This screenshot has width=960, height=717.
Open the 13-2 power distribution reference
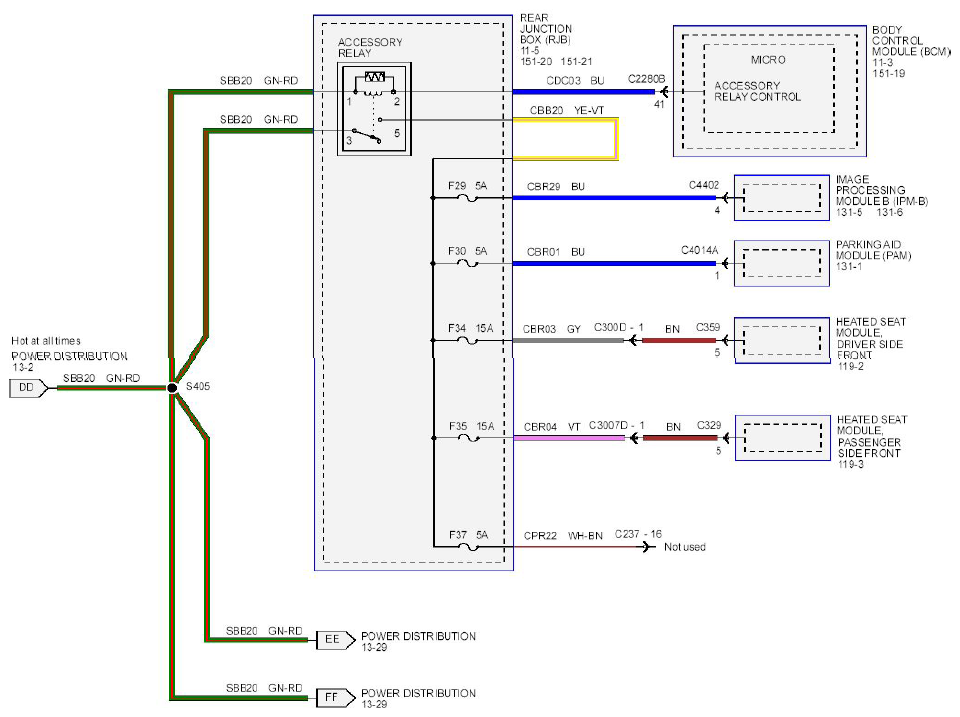click(x=23, y=367)
